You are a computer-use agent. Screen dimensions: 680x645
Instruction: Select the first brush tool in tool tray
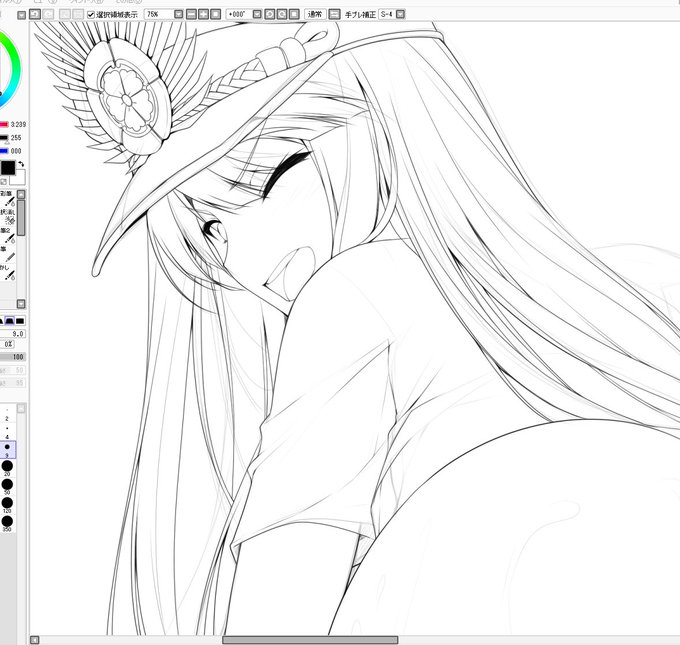tap(8, 198)
